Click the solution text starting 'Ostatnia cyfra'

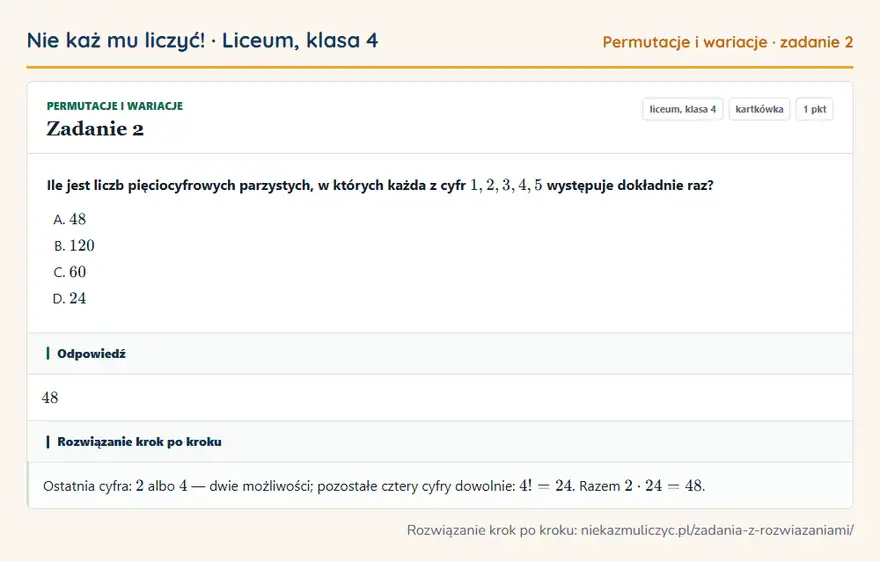point(374,486)
